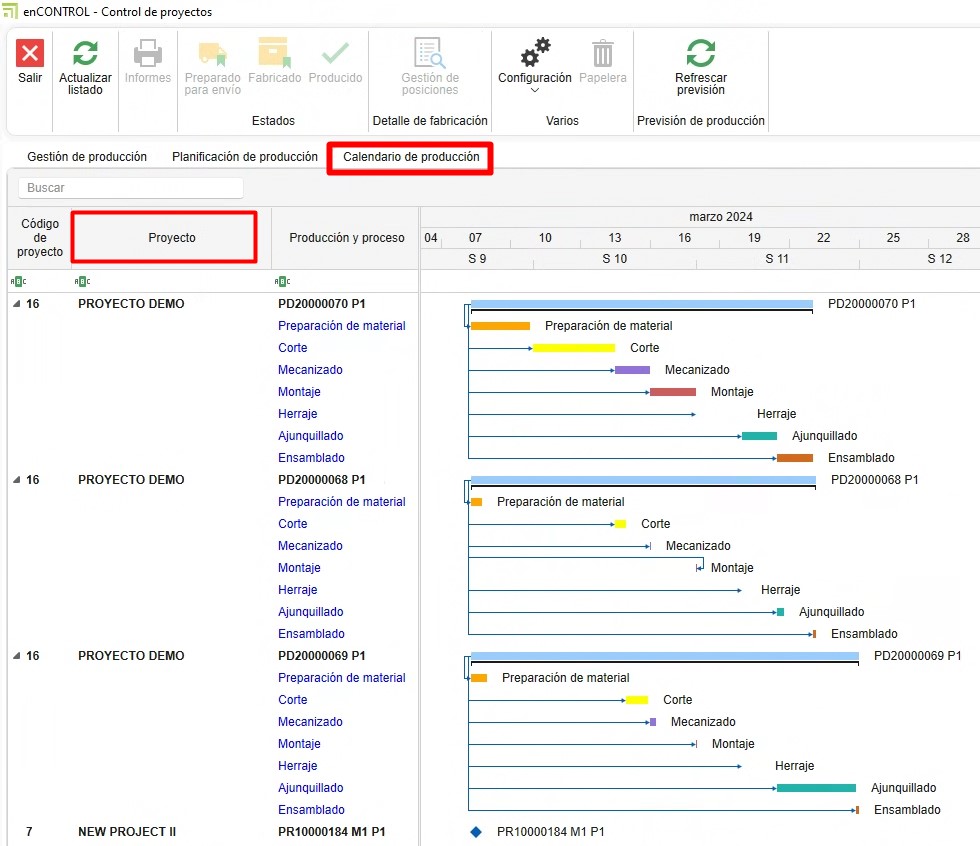
Task: Click PD20000070 P1 production cell
Action: pos(321,304)
